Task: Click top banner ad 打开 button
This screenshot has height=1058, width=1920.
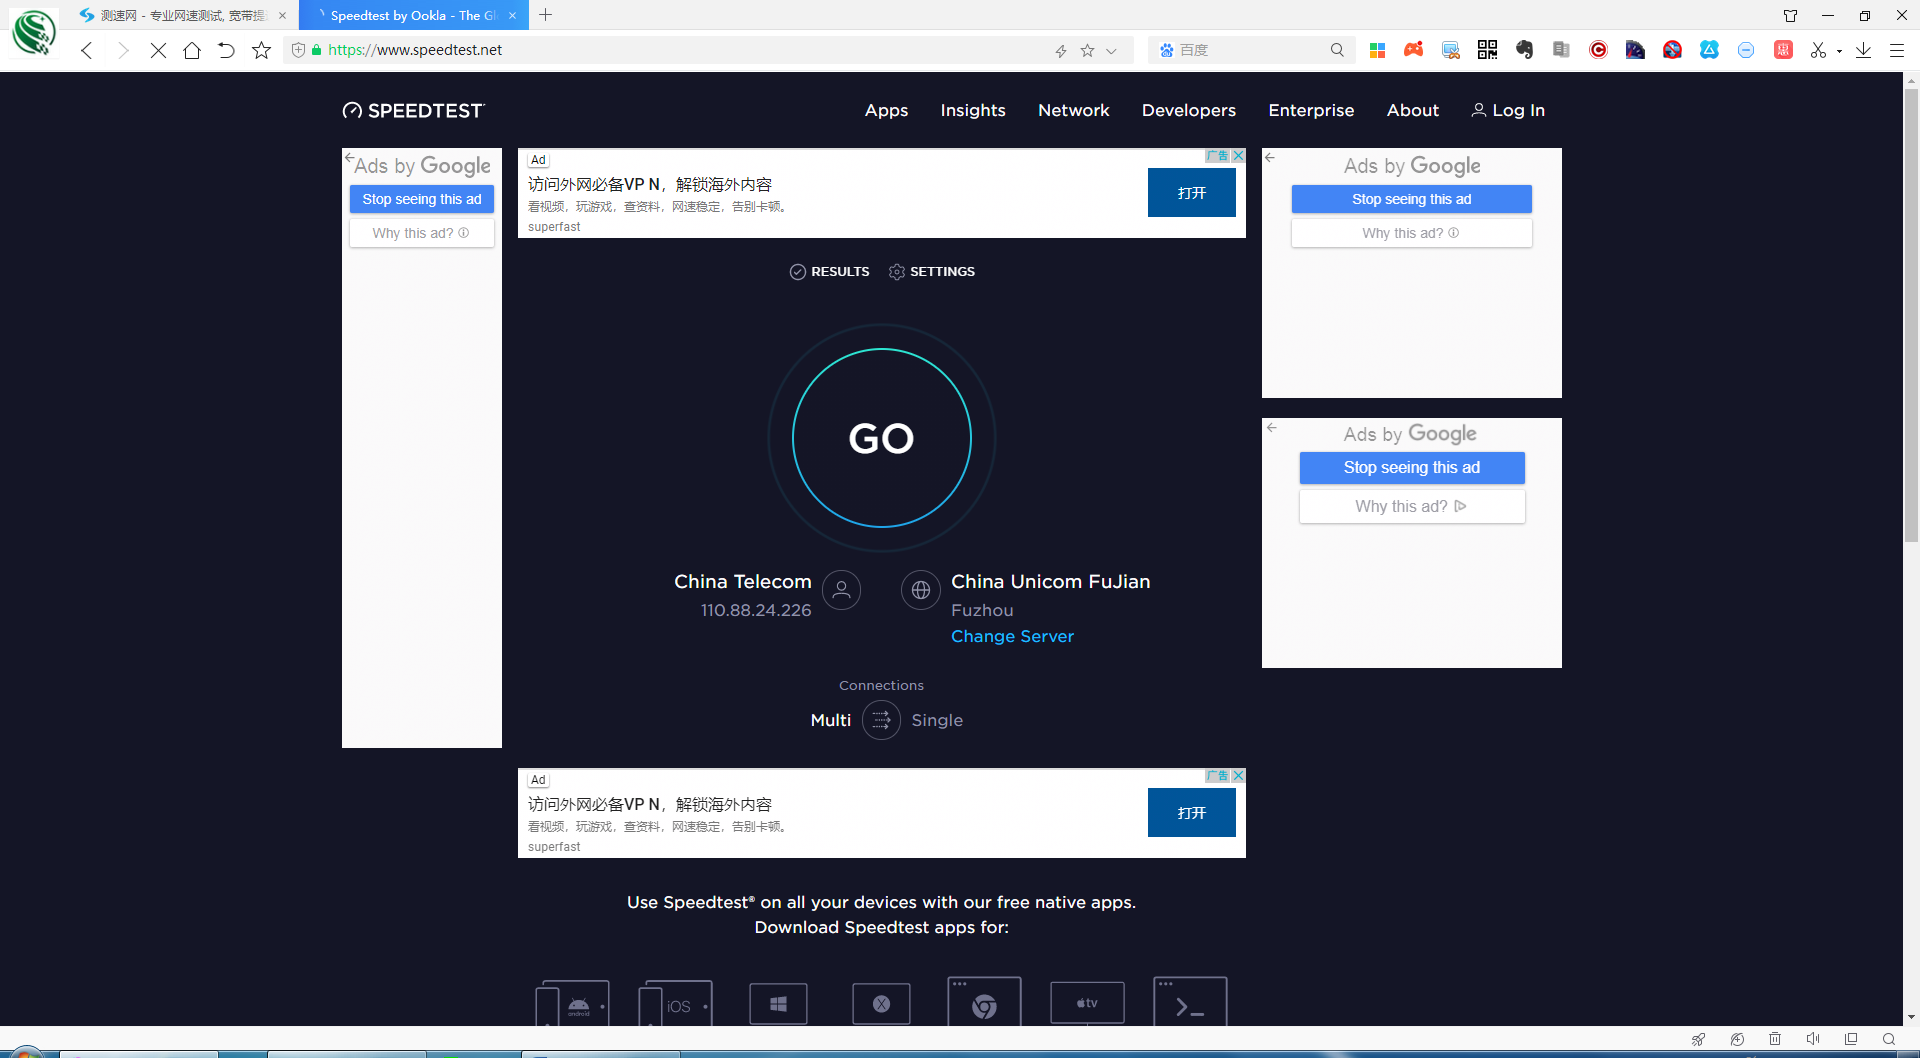Action: coord(1191,193)
